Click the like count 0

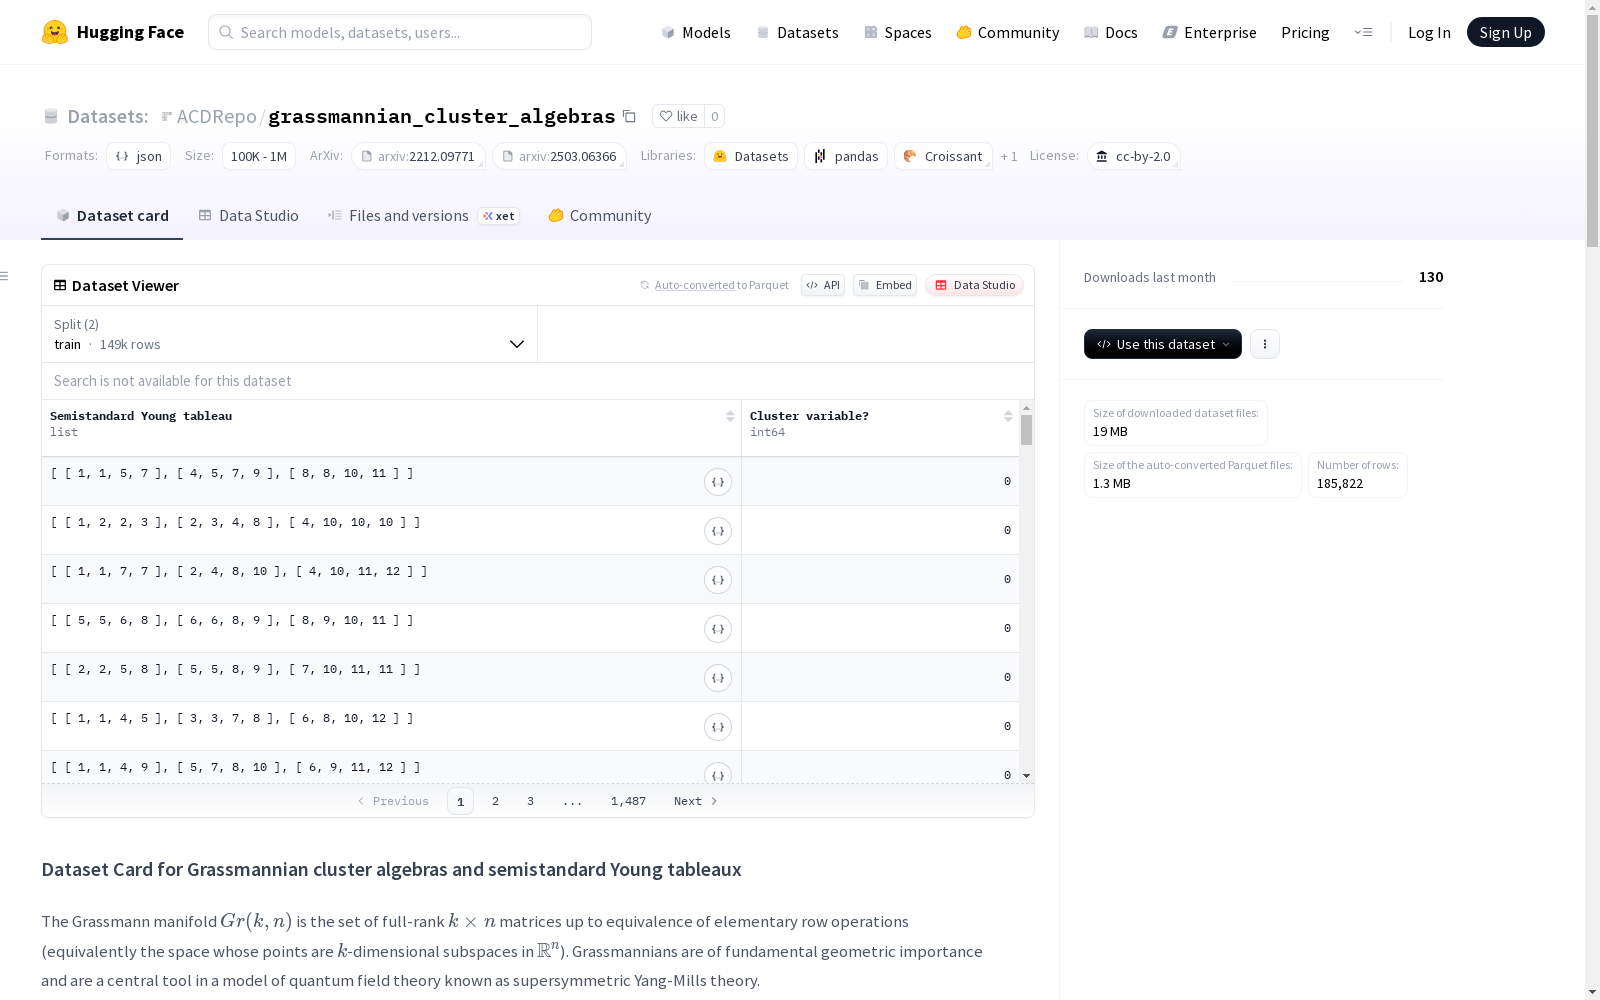pyautogui.click(x=714, y=116)
